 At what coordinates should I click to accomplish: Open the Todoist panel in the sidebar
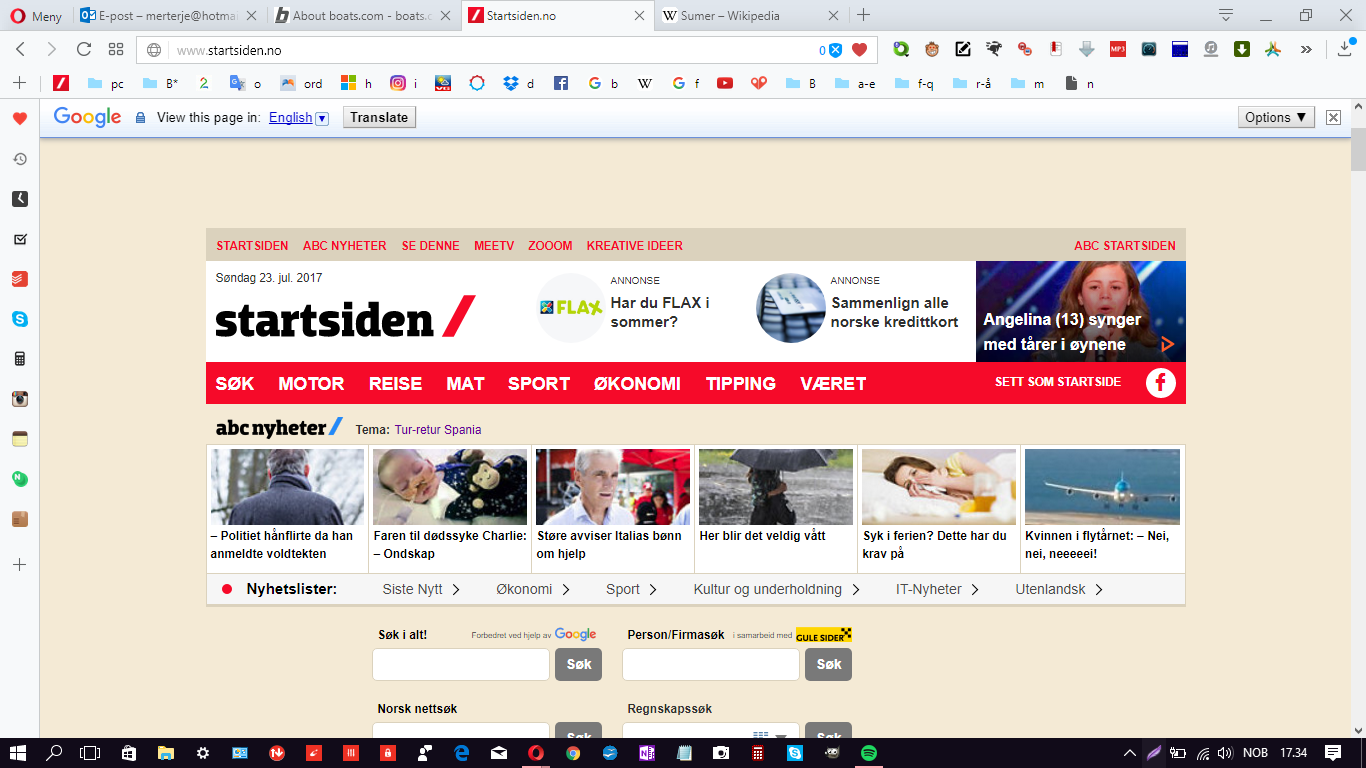20,279
